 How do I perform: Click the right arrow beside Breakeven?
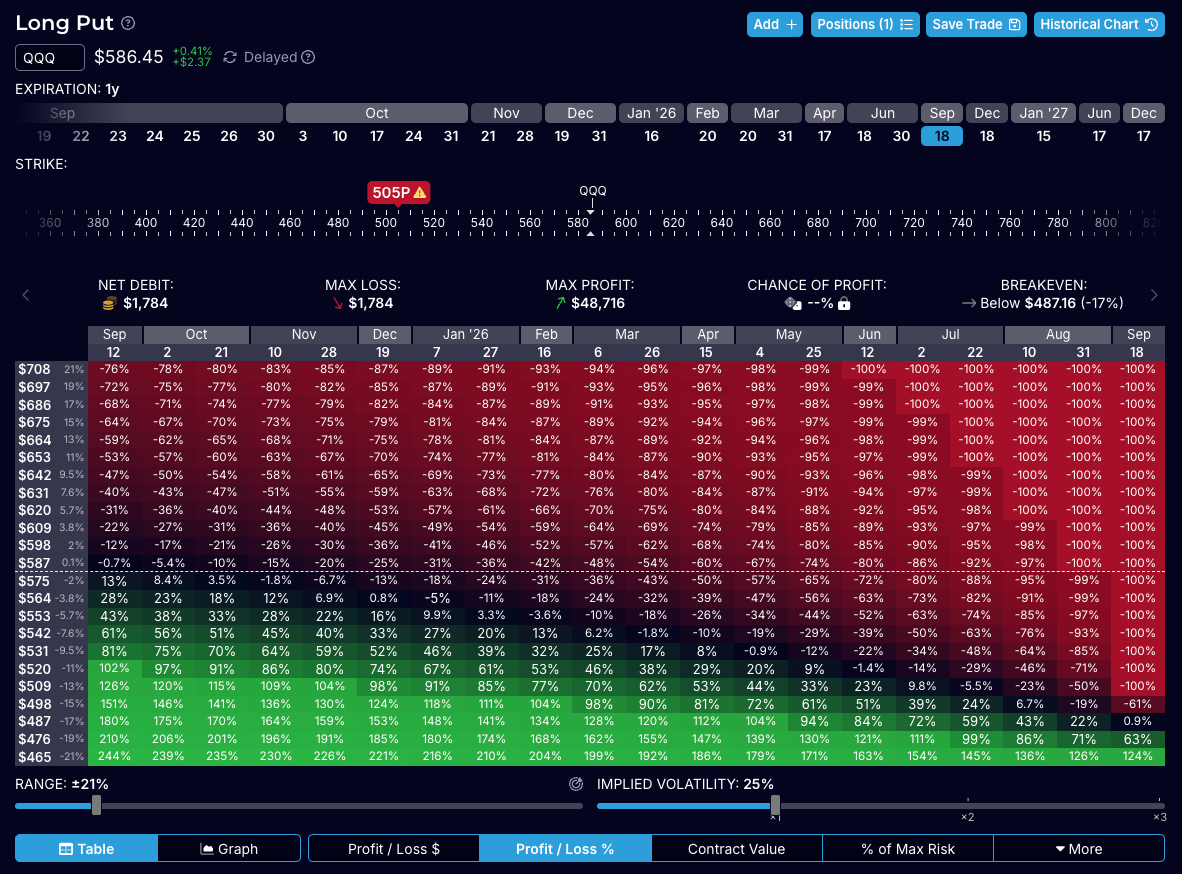point(1154,294)
